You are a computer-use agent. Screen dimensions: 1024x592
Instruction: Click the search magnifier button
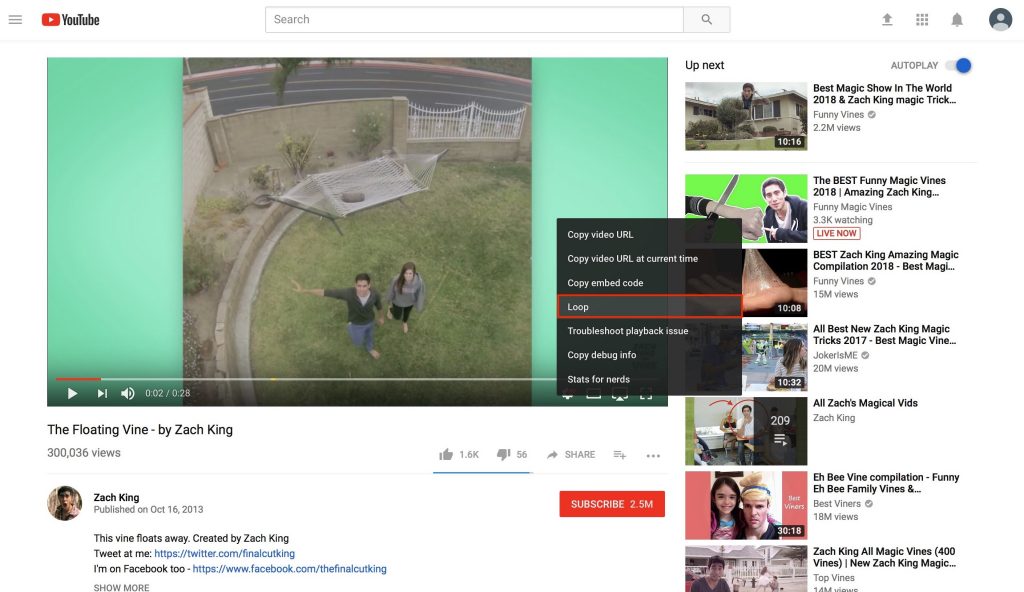[x=707, y=20]
